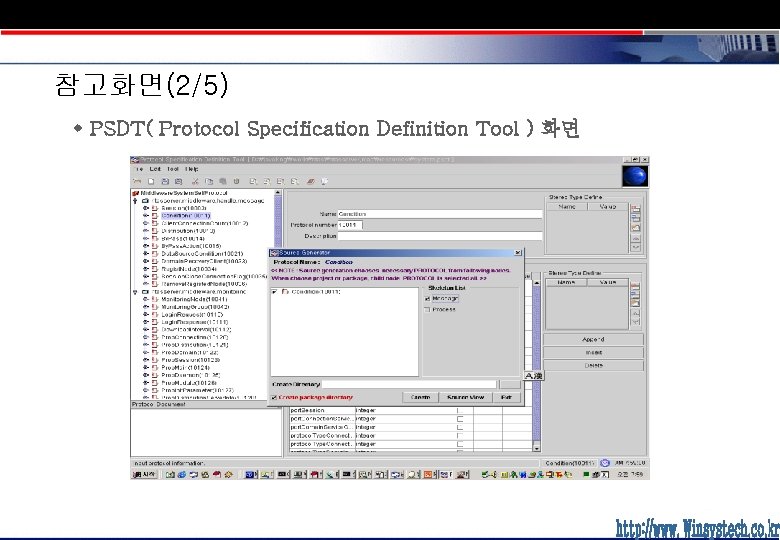Open the Edit menu
This screenshot has width=780, height=540.
click(x=155, y=169)
